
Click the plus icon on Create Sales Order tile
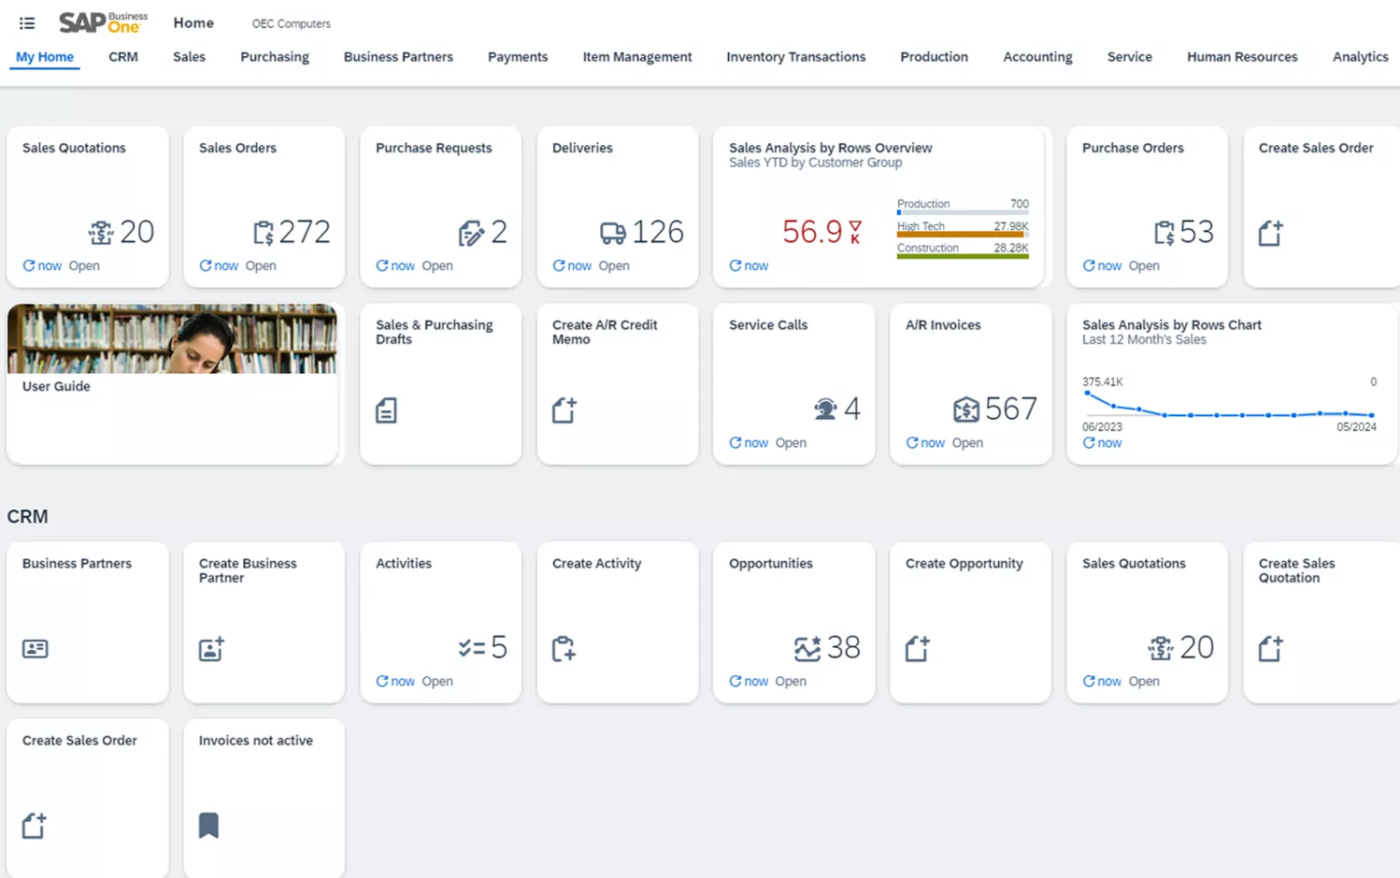(1270, 232)
